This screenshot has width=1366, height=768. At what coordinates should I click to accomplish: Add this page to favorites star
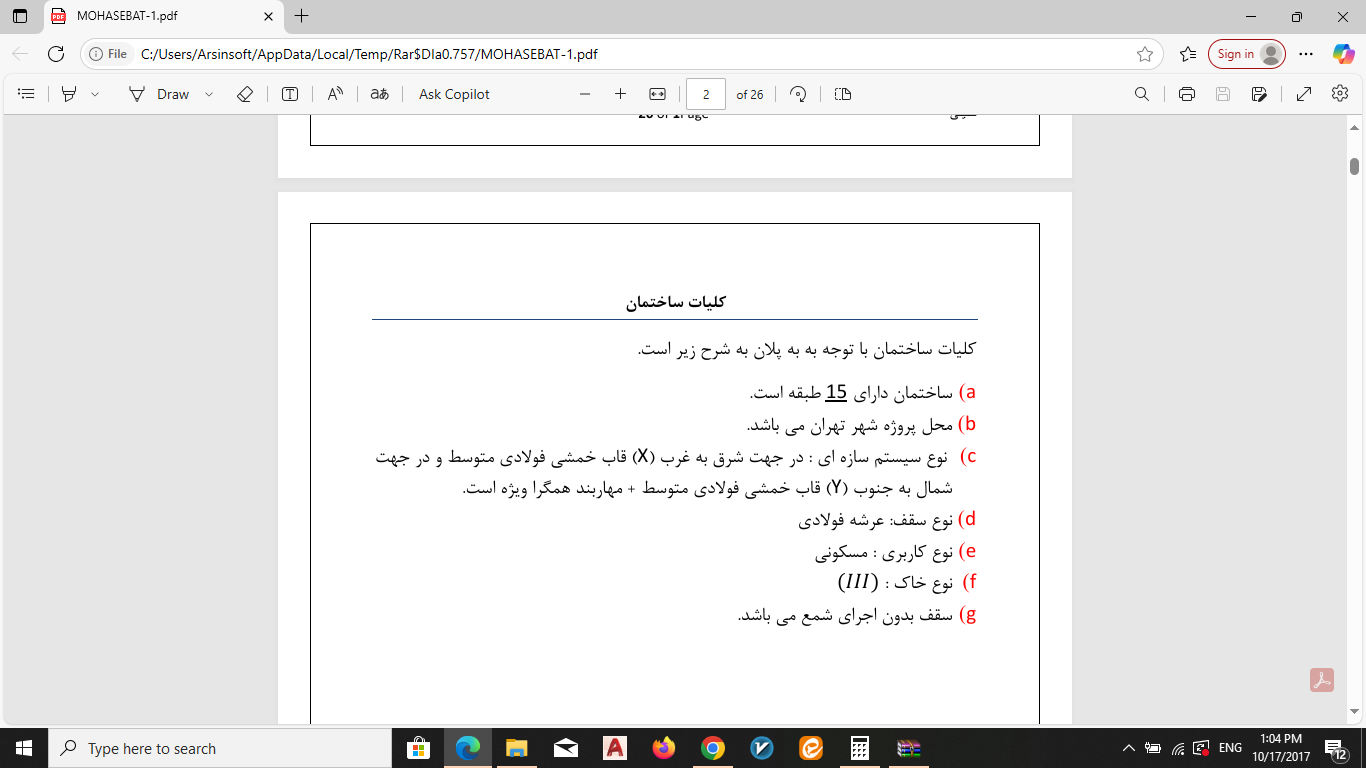pyautogui.click(x=1144, y=54)
